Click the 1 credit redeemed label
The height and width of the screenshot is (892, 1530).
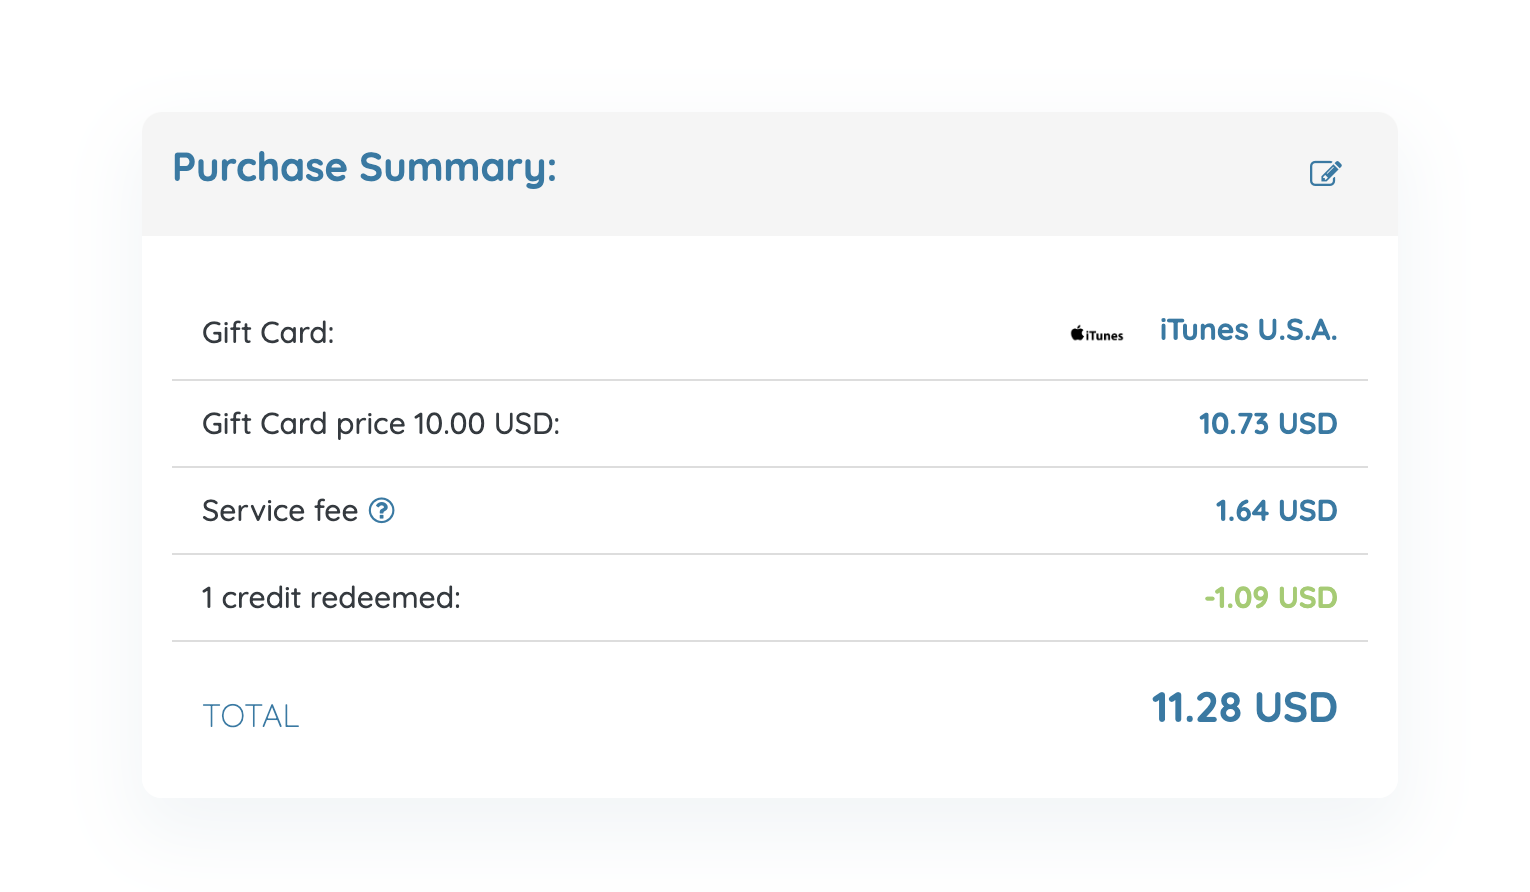[x=331, y=598]
